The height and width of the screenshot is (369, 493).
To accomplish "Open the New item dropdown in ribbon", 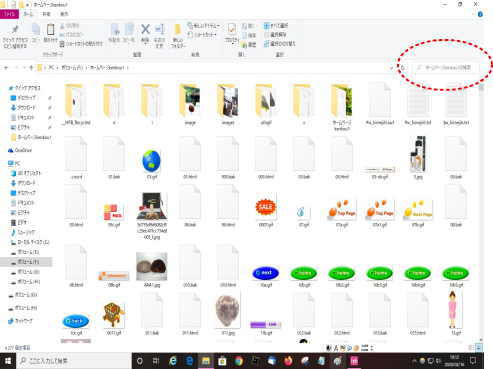I will pyautogui.click(x=204, y=26).
